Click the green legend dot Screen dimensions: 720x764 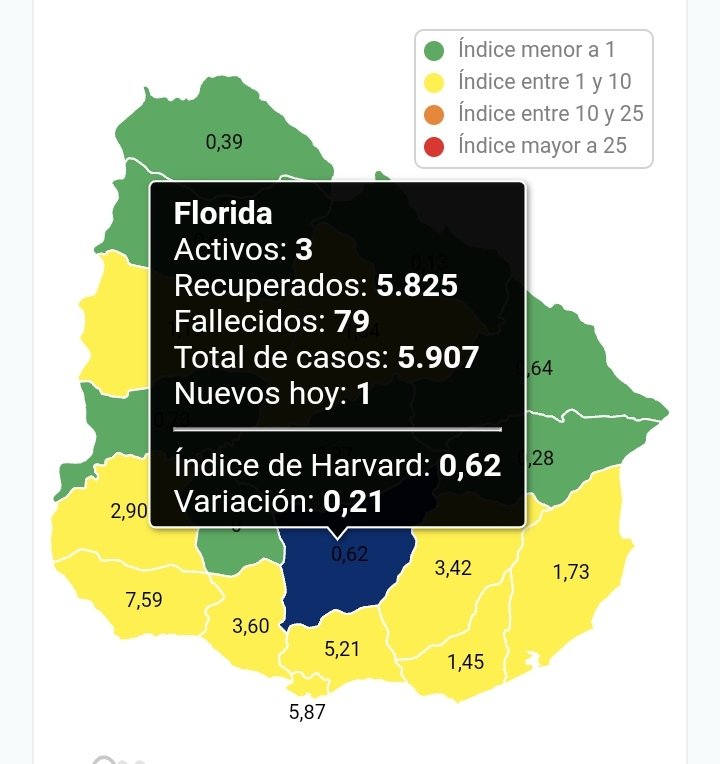[x=434, y=50]
